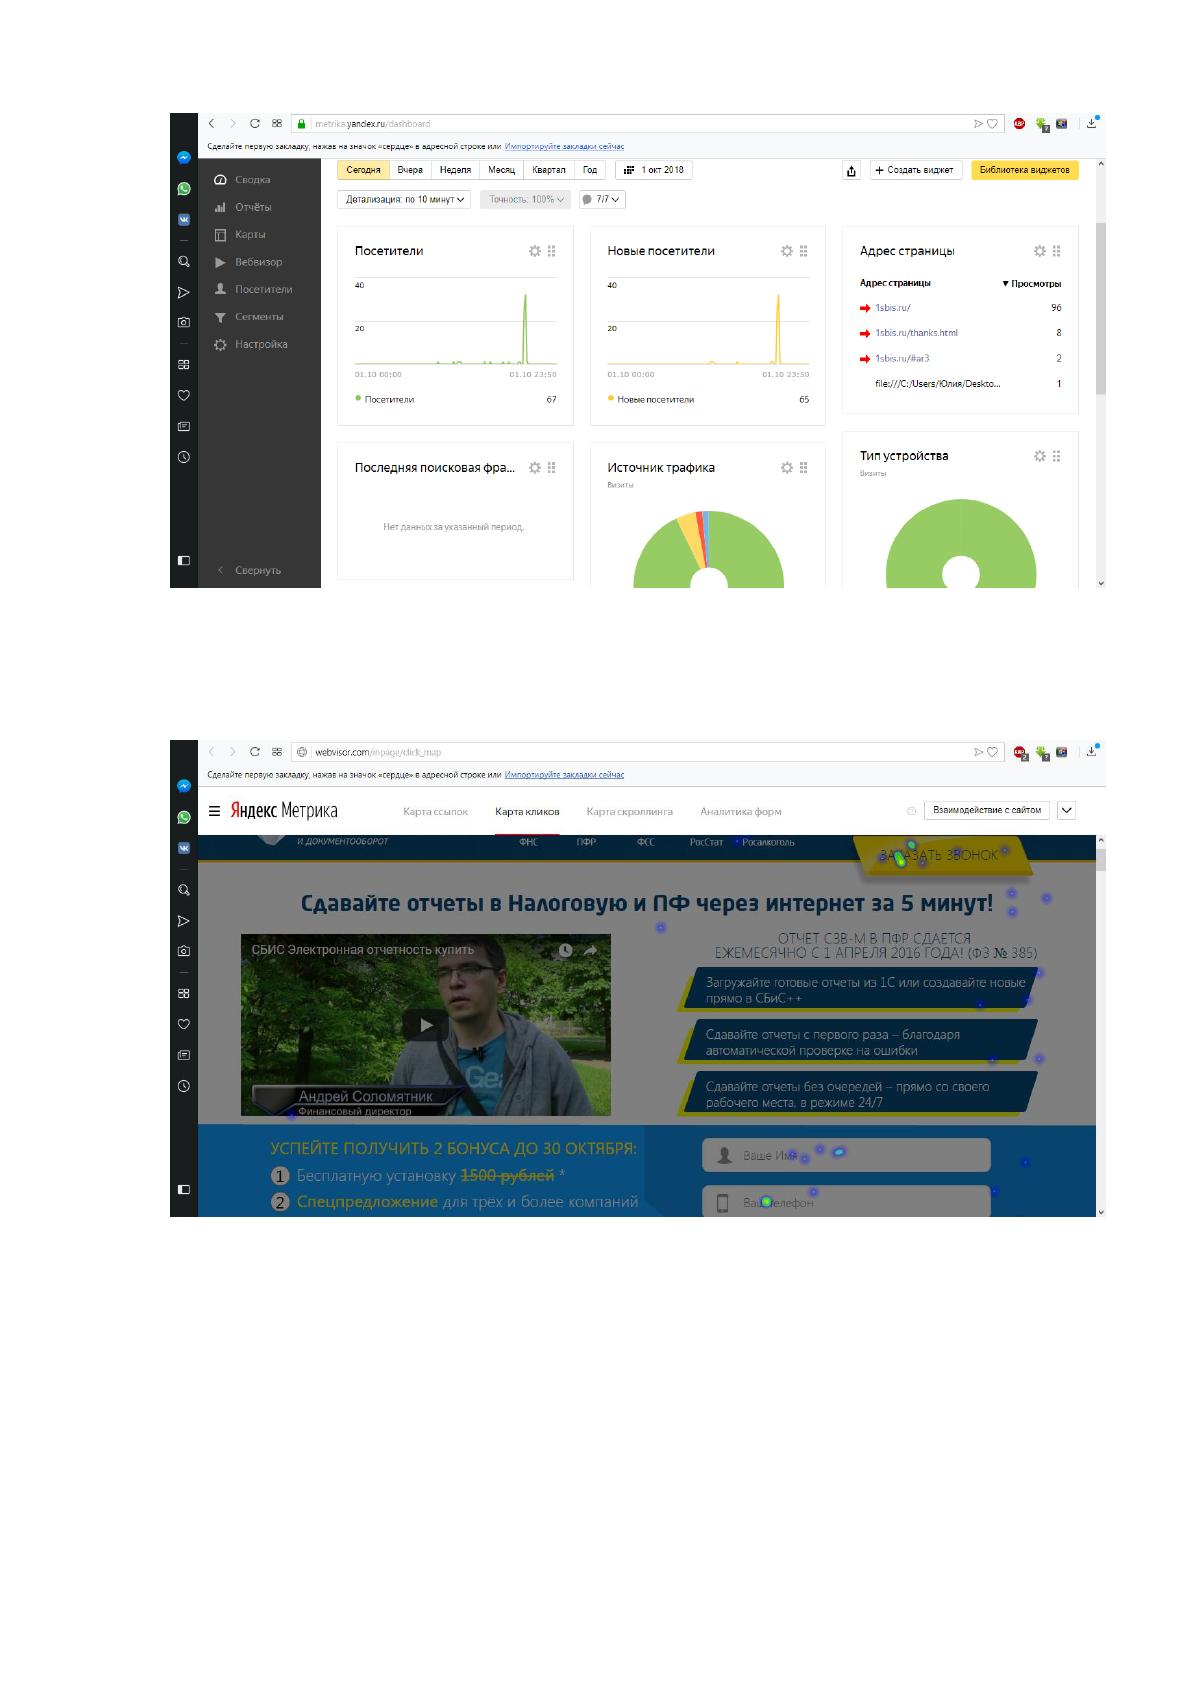Click the settings gear on Посетители widget
Screen dimensions: 1191x1684
(x=535, y=251)
